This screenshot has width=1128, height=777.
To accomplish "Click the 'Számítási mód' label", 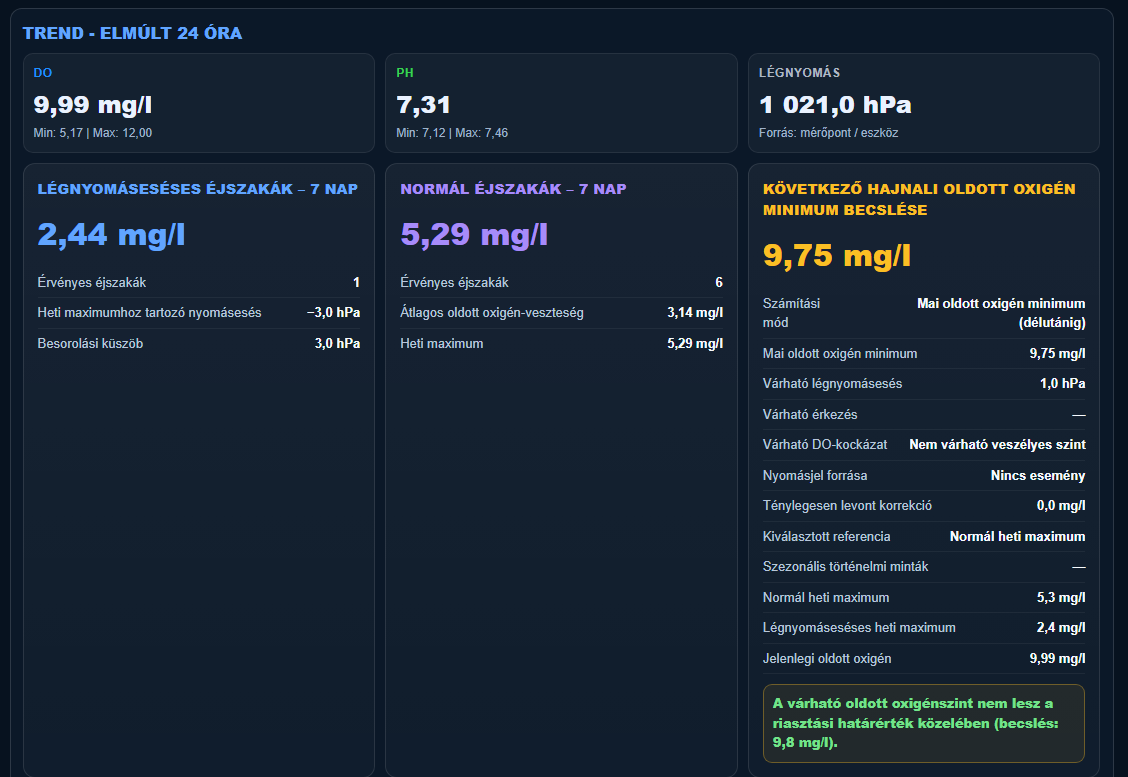I will [791, 313].
